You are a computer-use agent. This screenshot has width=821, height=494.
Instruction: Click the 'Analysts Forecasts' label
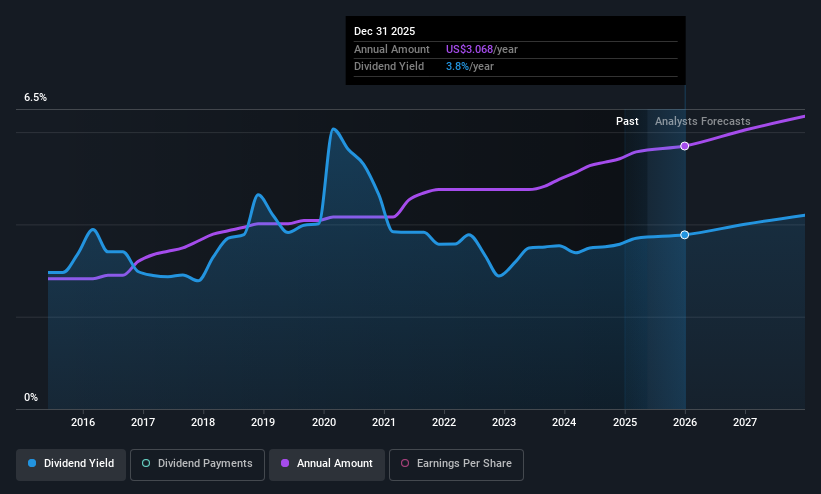[703, 122]
